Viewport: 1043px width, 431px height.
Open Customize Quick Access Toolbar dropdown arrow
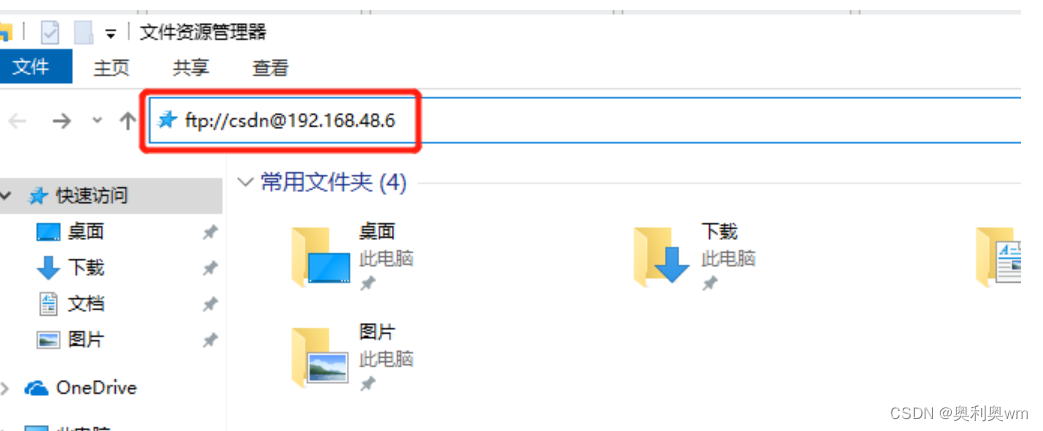pyautogui.click(x=110, y=34)
